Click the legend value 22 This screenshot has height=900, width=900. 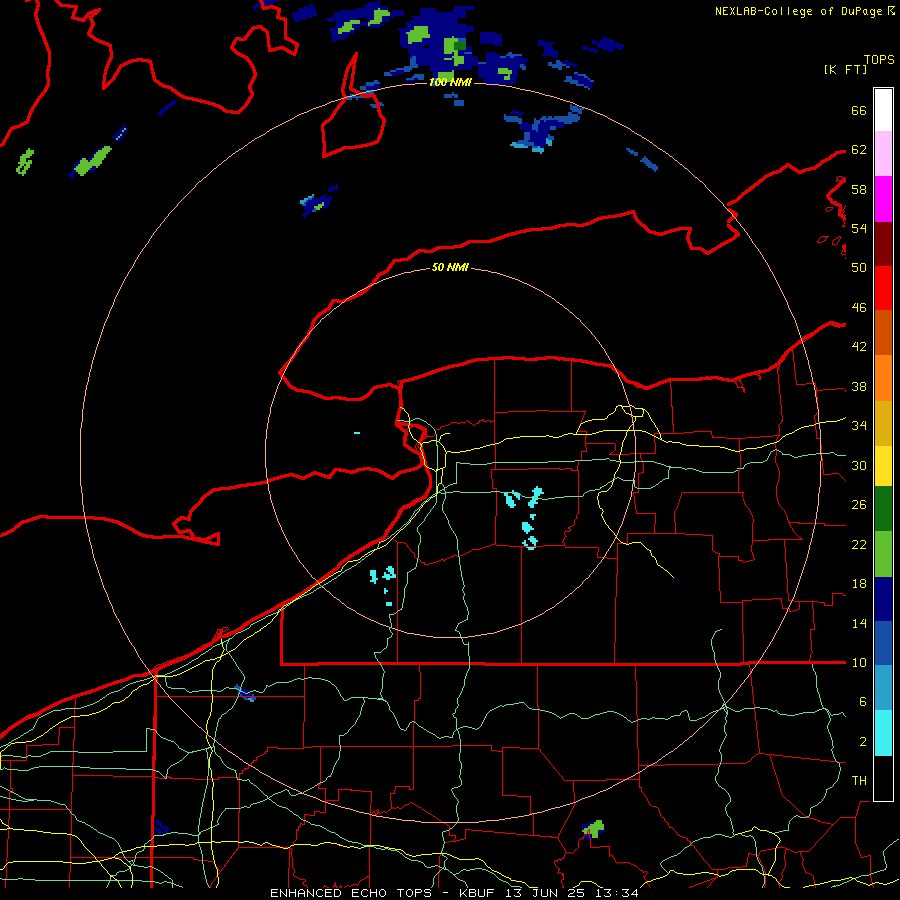(x=859, y=545)
